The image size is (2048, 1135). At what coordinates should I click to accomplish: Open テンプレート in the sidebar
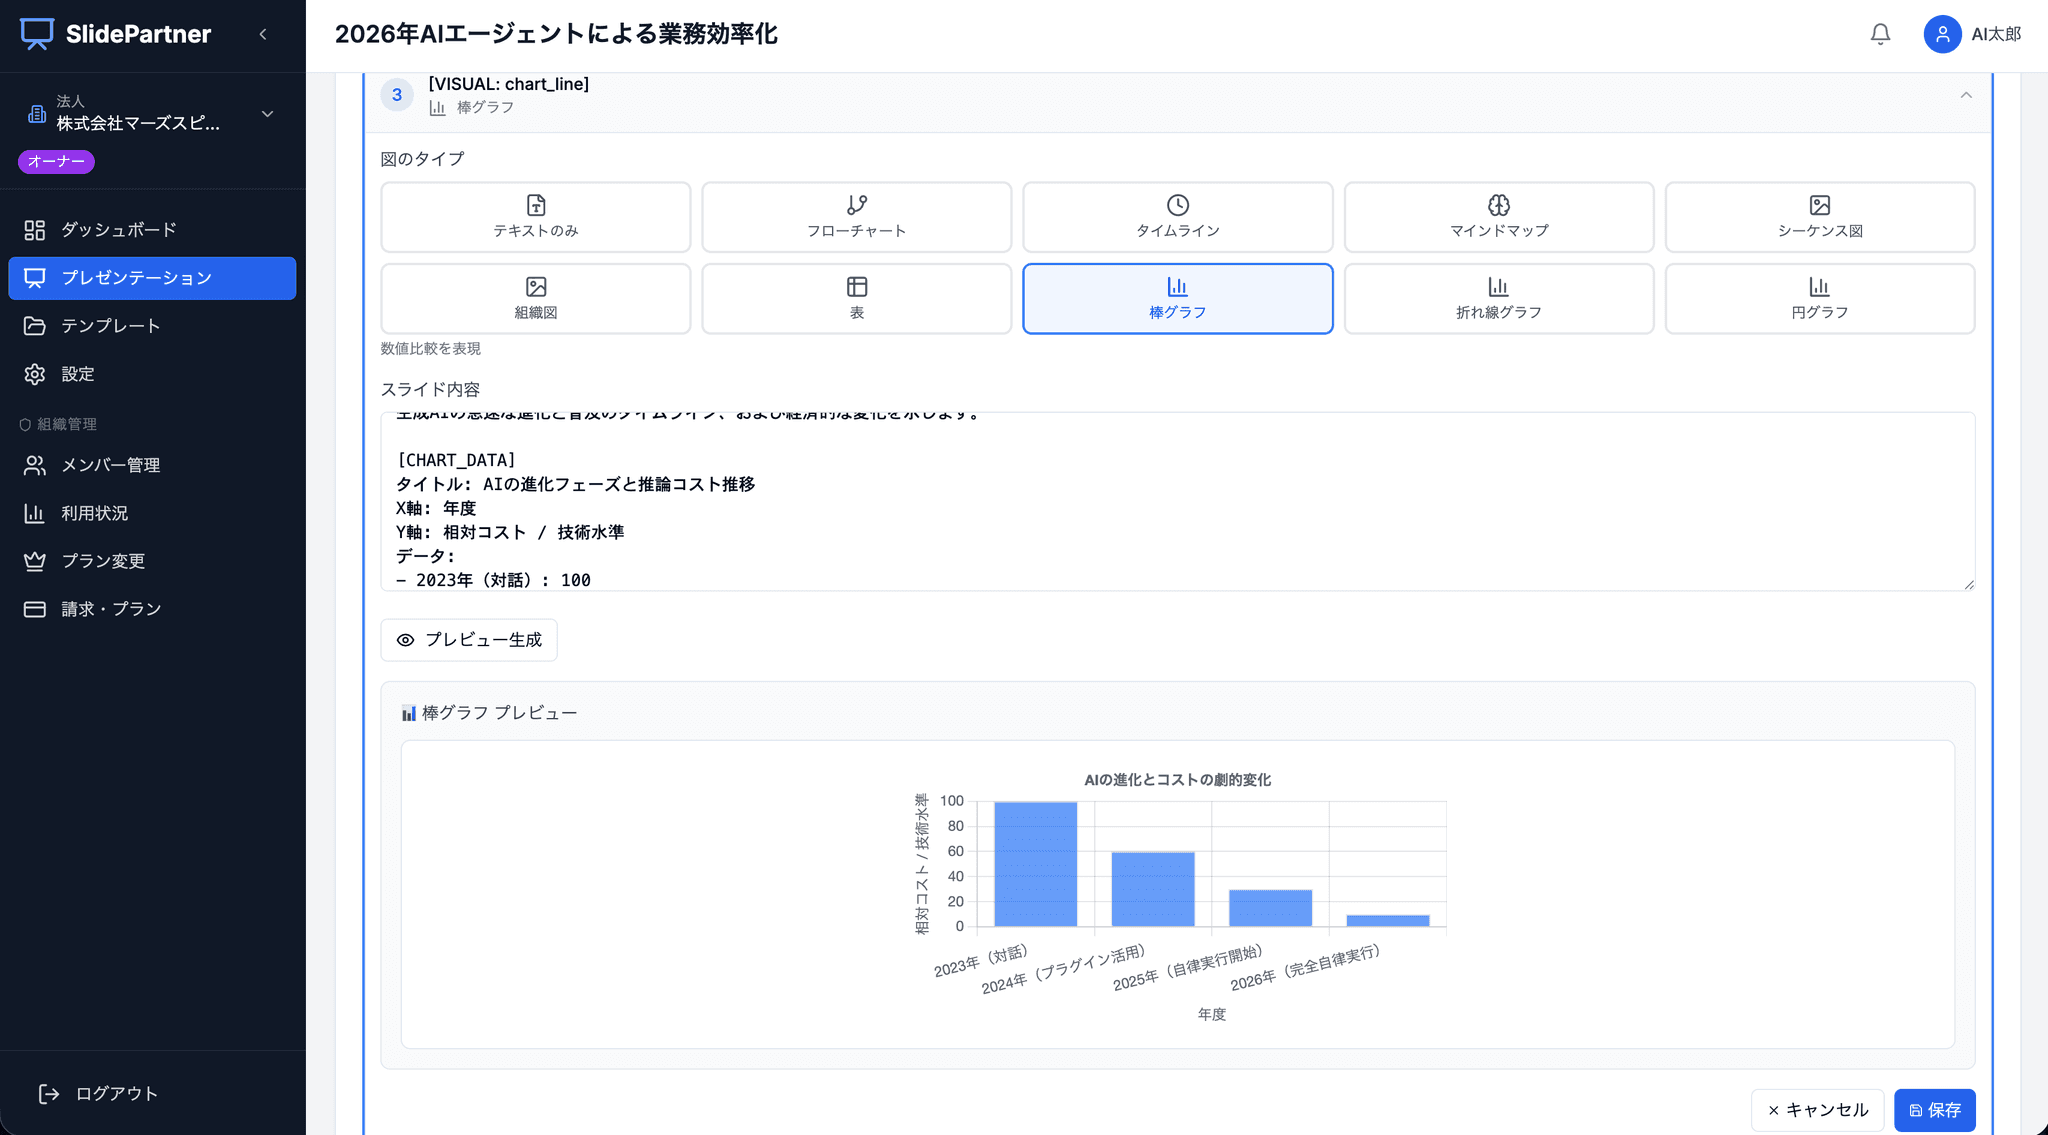coord(110,326)
